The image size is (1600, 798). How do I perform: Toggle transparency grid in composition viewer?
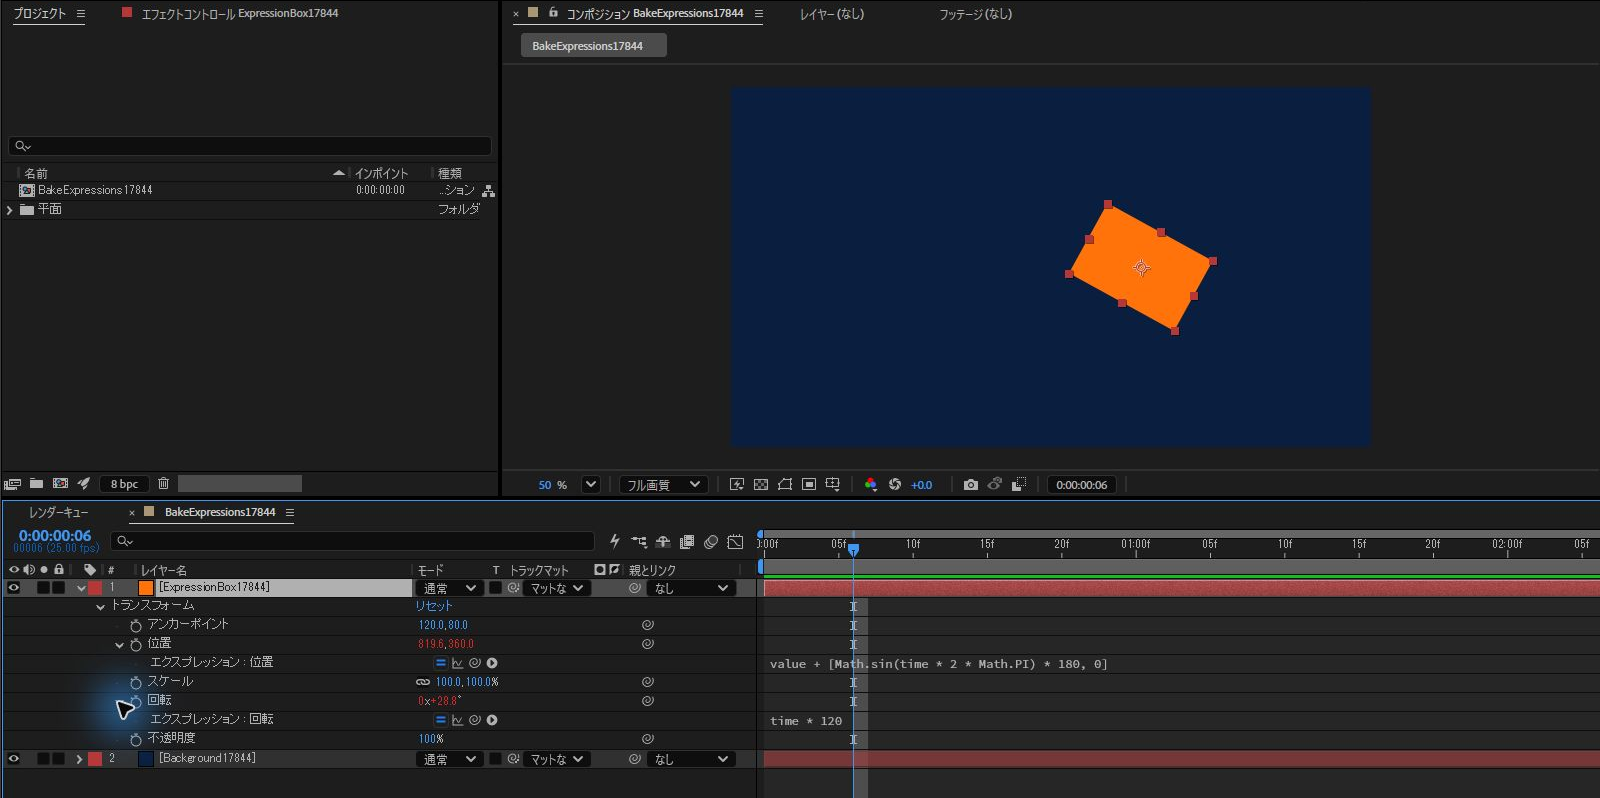(x=761, y=485)
